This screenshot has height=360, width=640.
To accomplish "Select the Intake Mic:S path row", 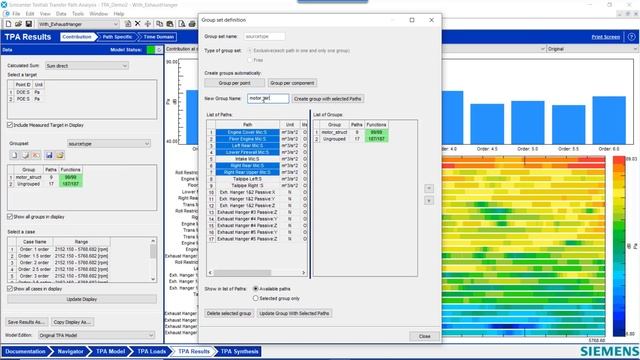I will 247,159.
